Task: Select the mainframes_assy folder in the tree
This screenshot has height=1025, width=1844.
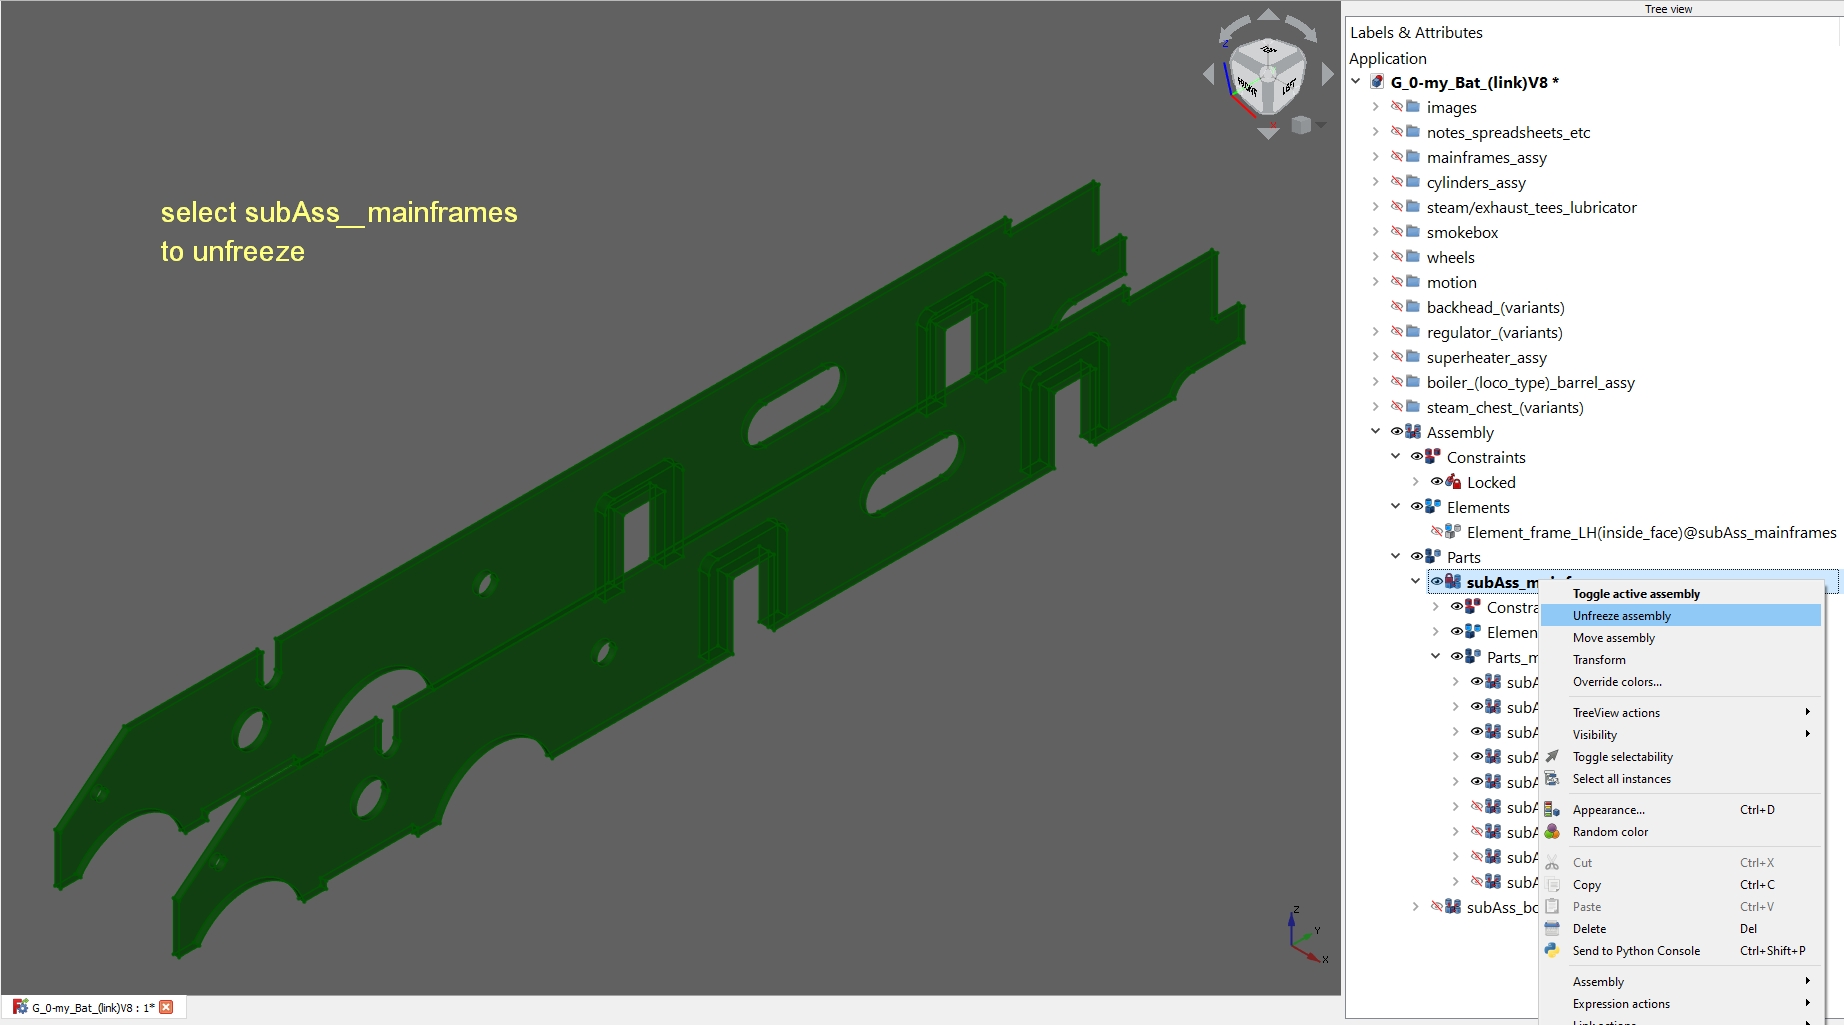Action: pos(1486,157)
